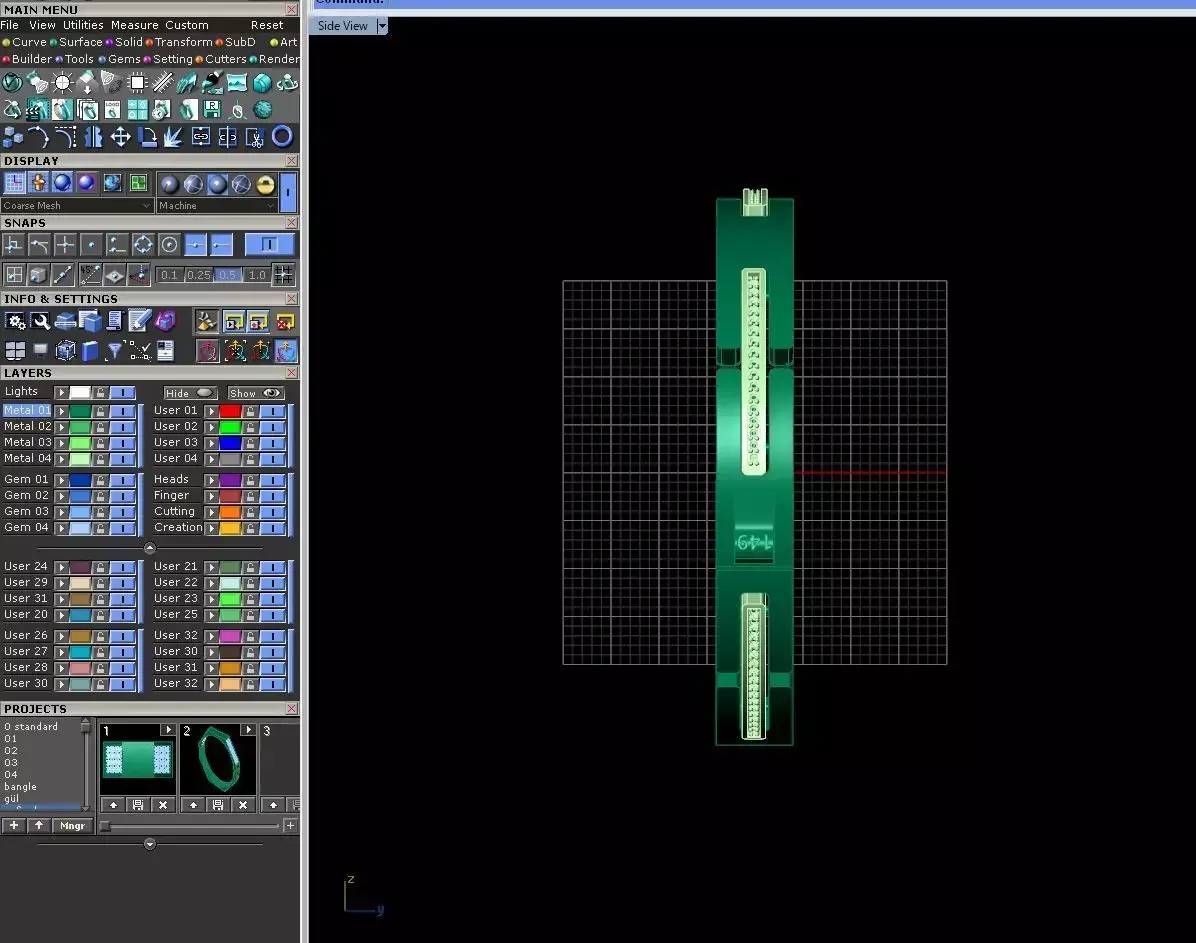Click the Hide layers button
Screen dimensions: 1196x943
coord(191,394)
